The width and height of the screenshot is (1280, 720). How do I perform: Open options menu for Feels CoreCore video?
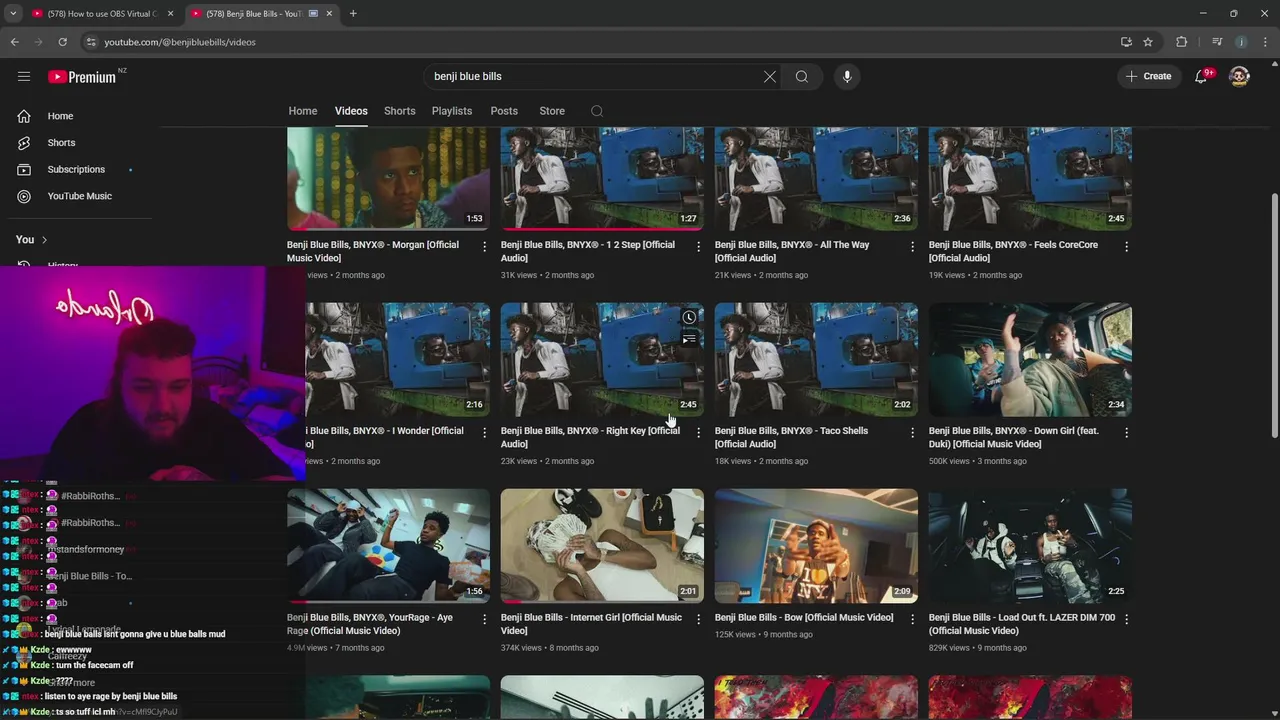pos(1127,246)
